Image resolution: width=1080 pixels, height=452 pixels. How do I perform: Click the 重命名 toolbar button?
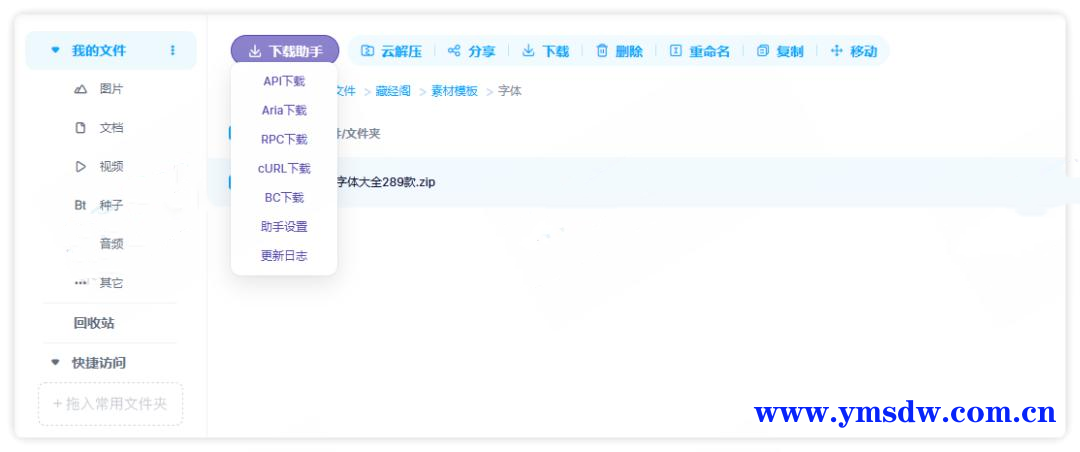point(700,51)
